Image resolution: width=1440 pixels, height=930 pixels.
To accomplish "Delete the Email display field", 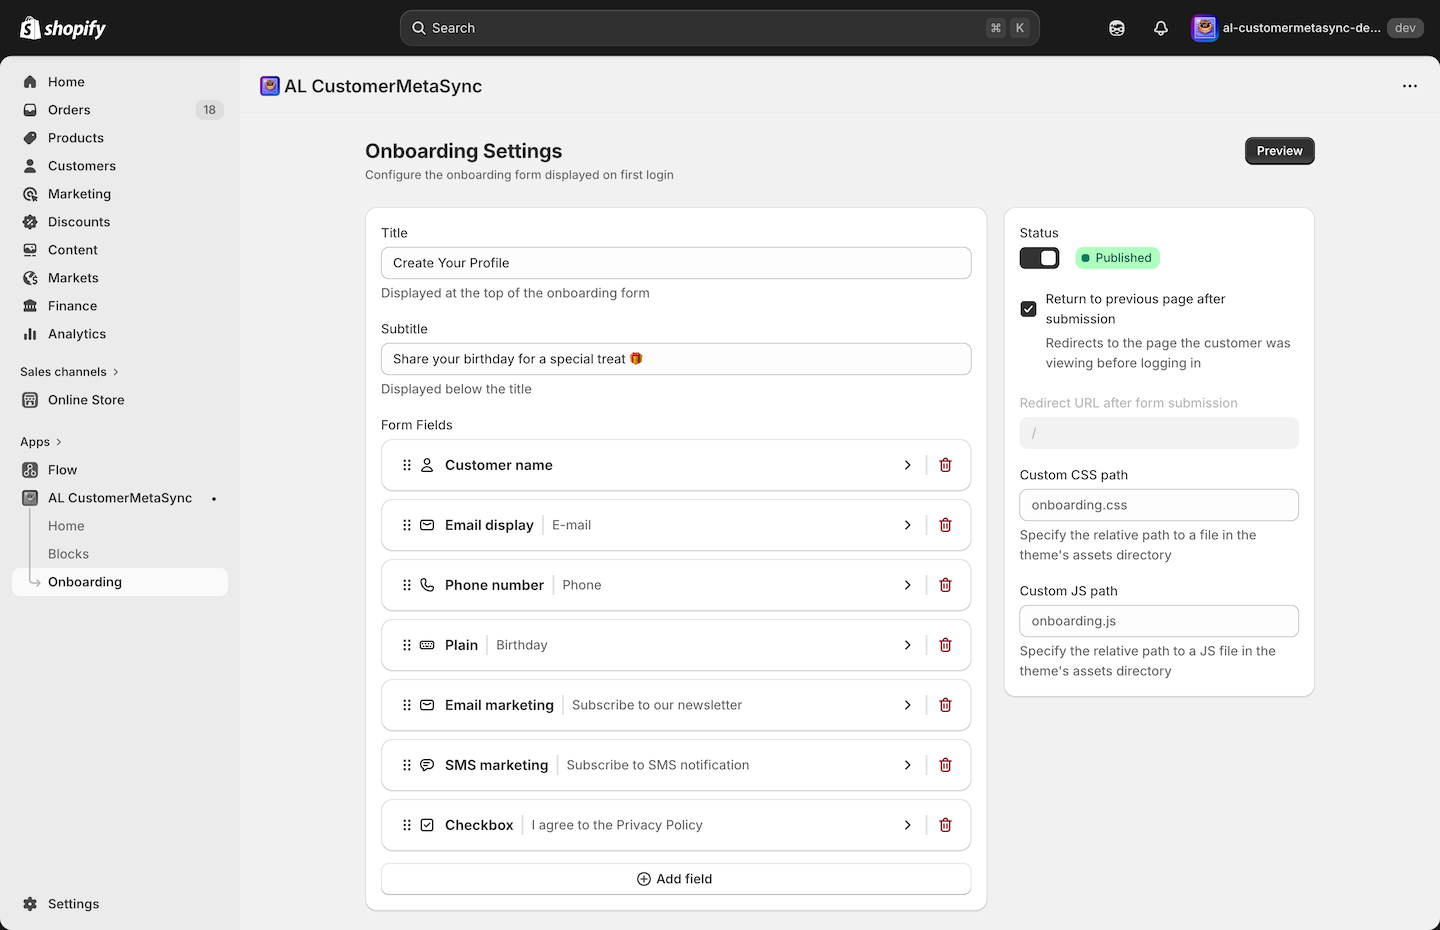I will pyautogui.click(x=945, y=525).
